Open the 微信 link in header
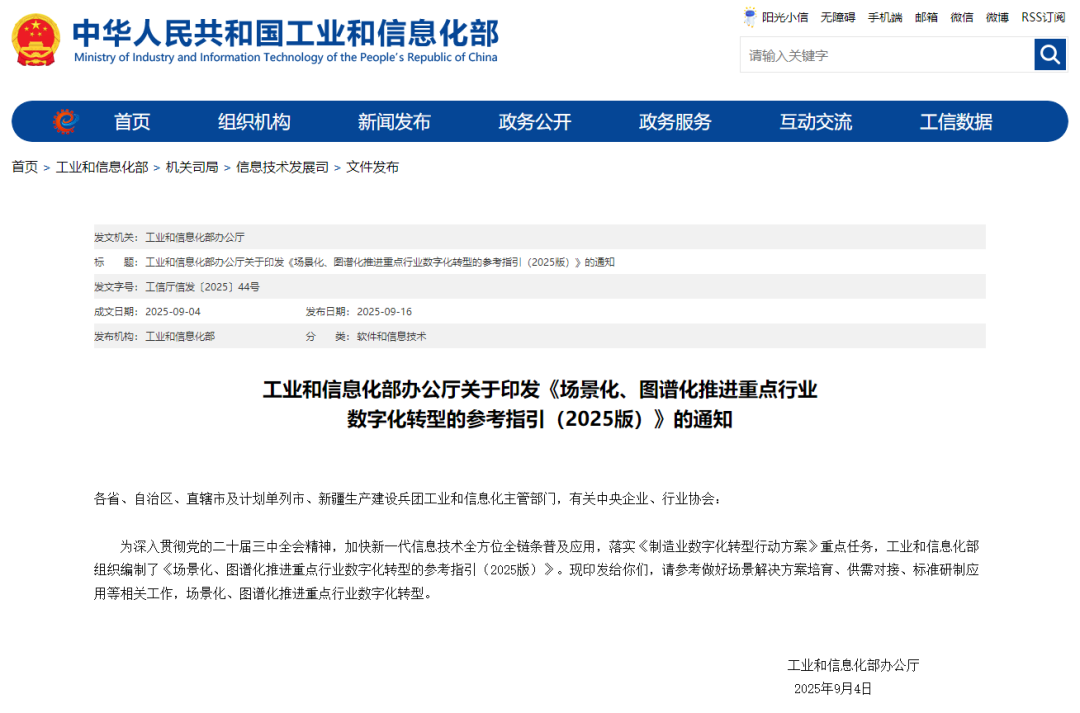The height and width of the screenshot is (713, 1080). [962, 17]
